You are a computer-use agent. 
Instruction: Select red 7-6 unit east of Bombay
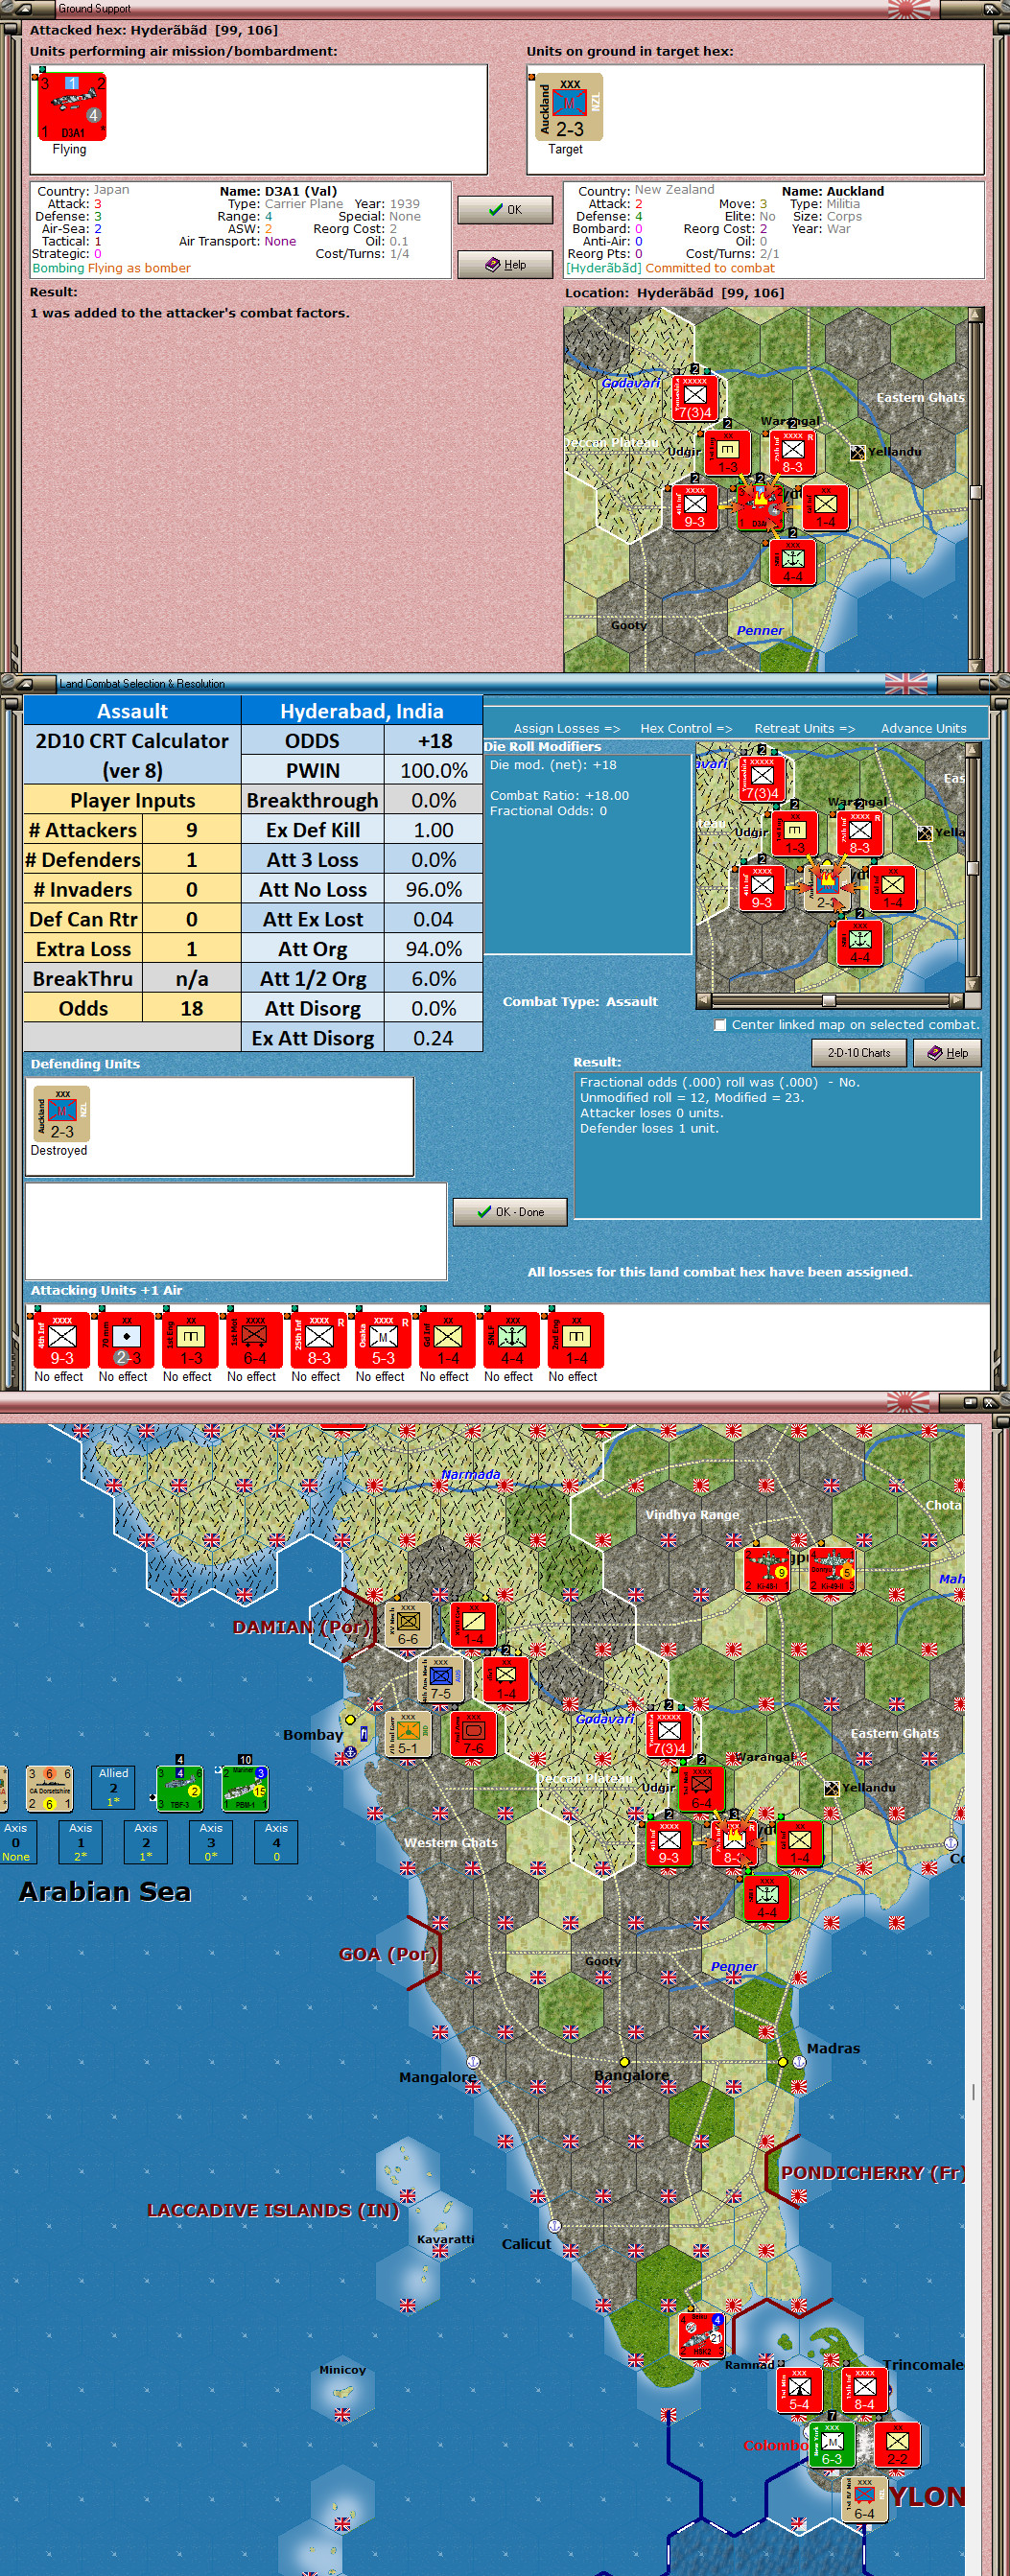point(473,1733)
